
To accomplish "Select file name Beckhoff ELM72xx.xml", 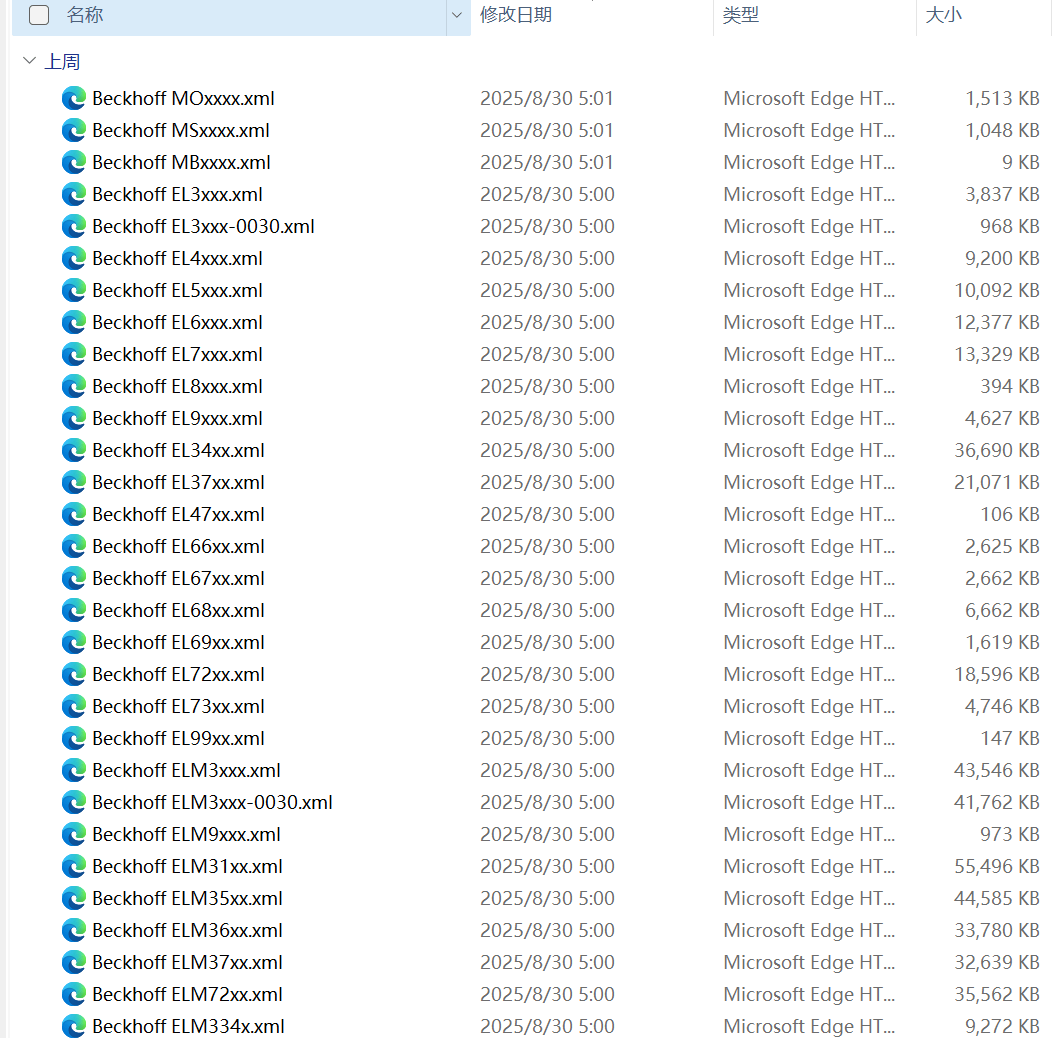I will click(x=188, y=995).
